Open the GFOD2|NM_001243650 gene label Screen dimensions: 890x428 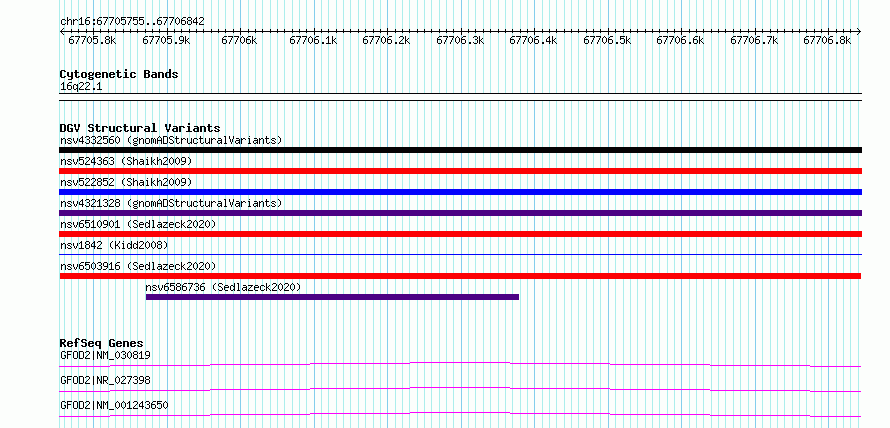tap(114, 405)
